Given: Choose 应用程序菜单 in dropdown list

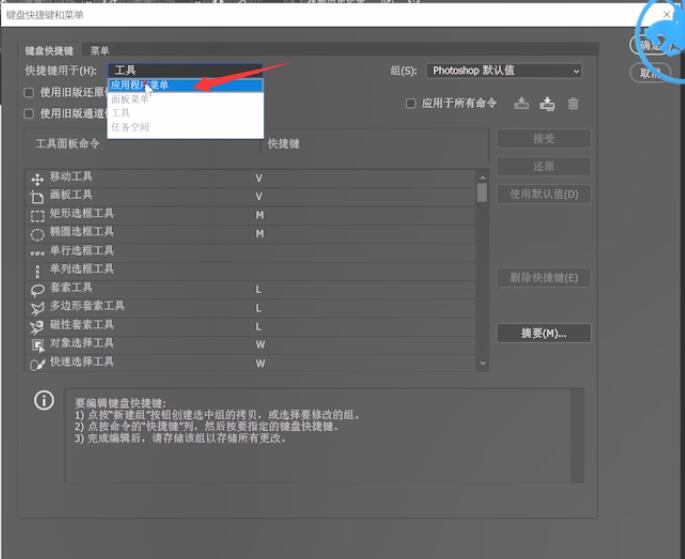Looking at the screenshot, I should coord(185,85).
